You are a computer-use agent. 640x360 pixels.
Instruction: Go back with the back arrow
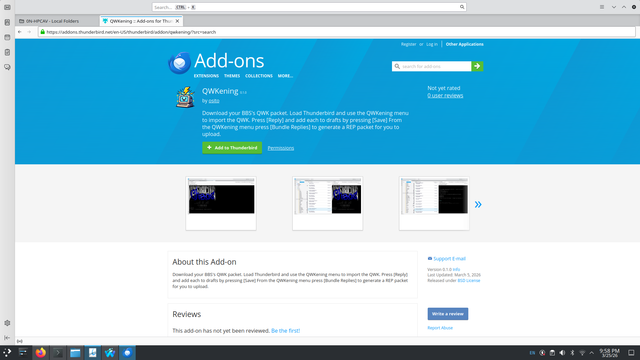coord(20,32)
